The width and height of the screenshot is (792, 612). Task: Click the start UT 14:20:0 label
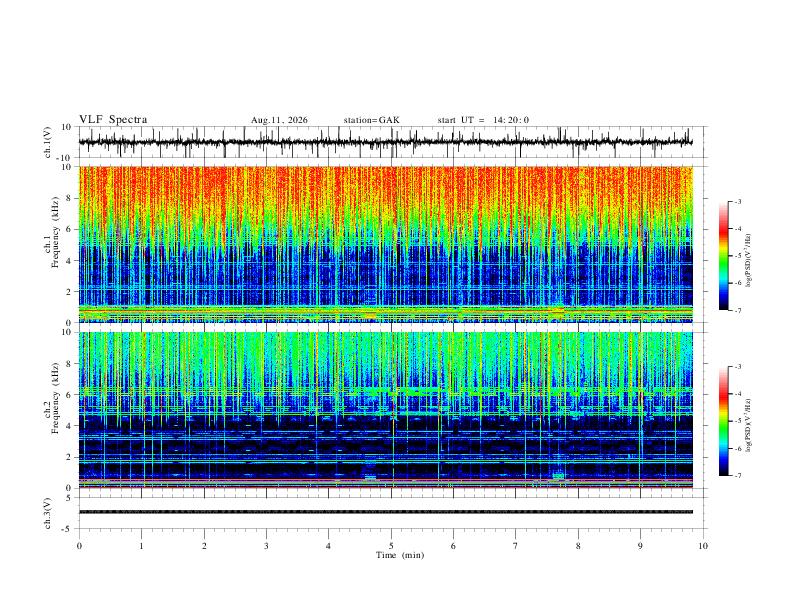pyautogui.click(x=483, y=120)
